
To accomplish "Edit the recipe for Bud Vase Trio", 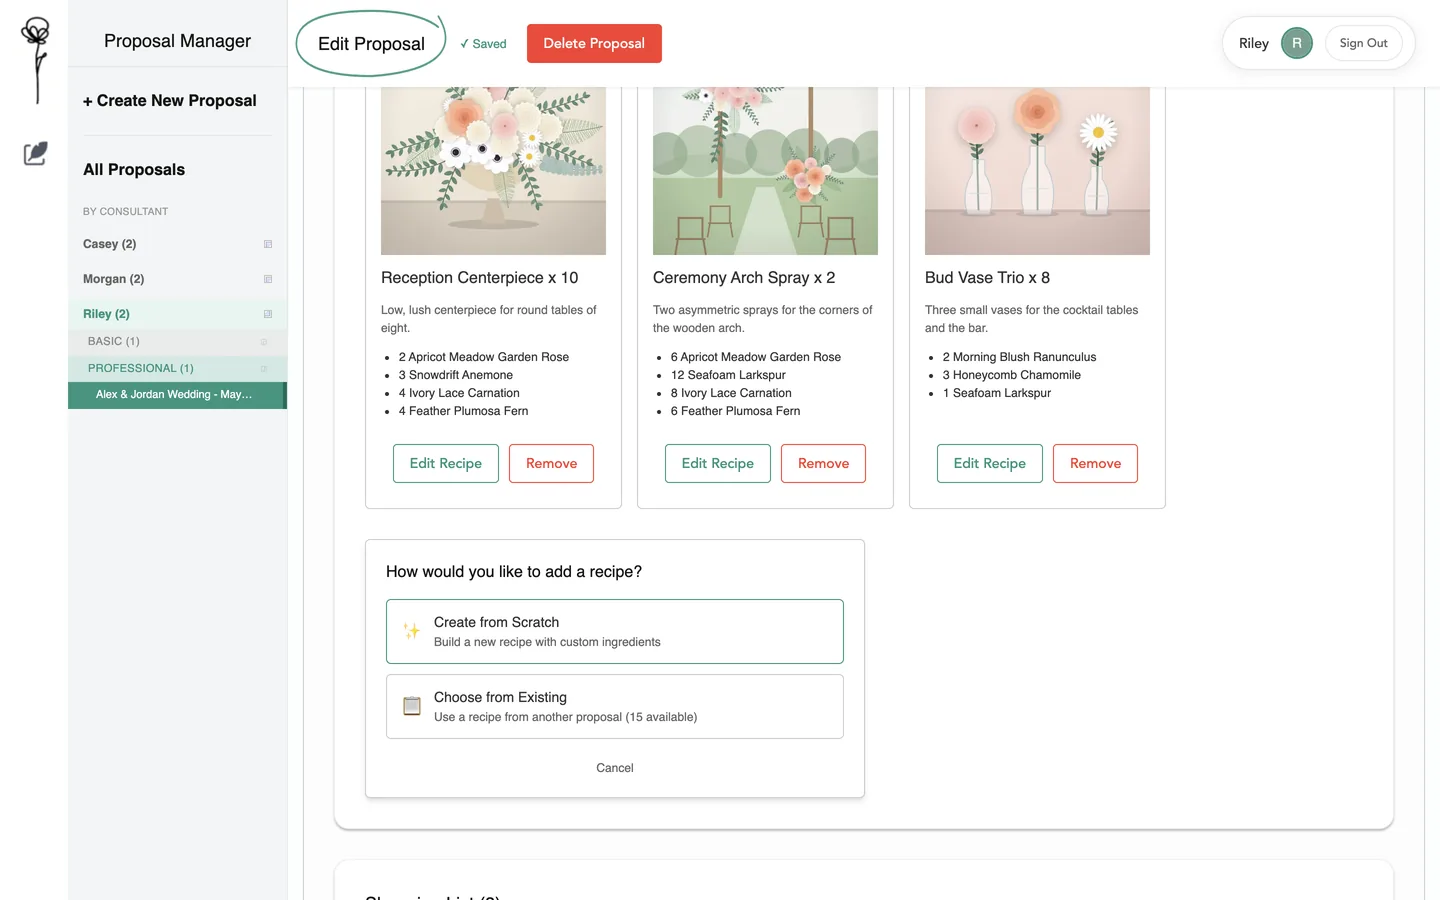I will point(990,463).
